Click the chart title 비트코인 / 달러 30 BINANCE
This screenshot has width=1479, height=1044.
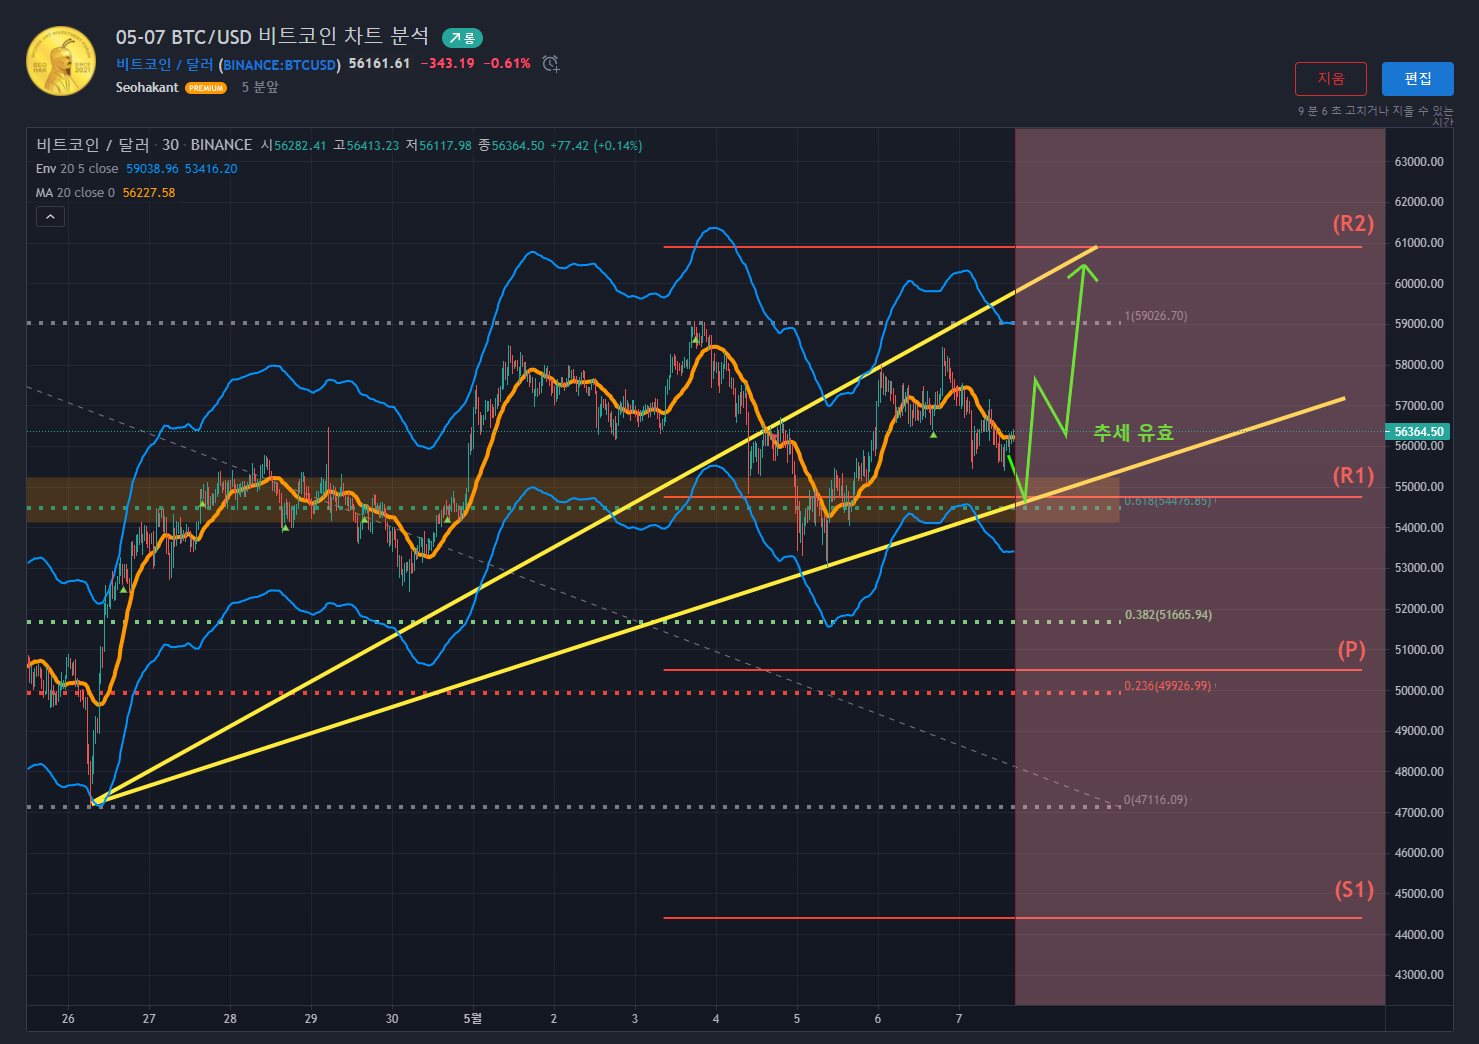coord(144,145)
